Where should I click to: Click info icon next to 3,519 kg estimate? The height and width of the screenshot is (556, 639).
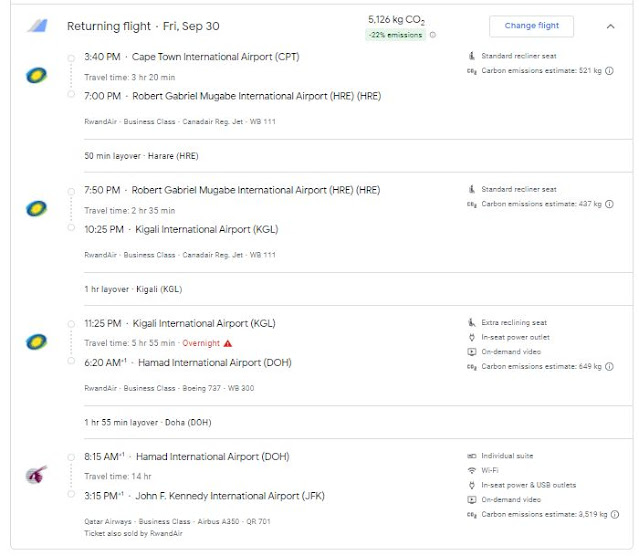[x=609, y=514]
